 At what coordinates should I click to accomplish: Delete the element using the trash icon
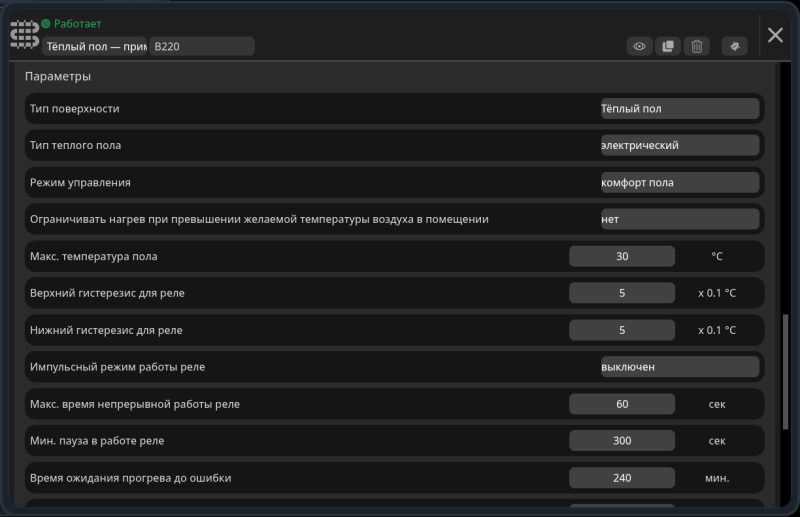(x=696, y=46)
